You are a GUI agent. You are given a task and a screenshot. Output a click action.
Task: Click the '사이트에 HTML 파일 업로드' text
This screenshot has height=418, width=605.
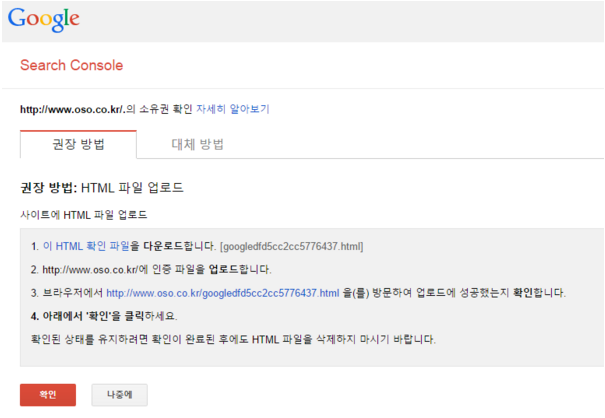tap(84, 215)
